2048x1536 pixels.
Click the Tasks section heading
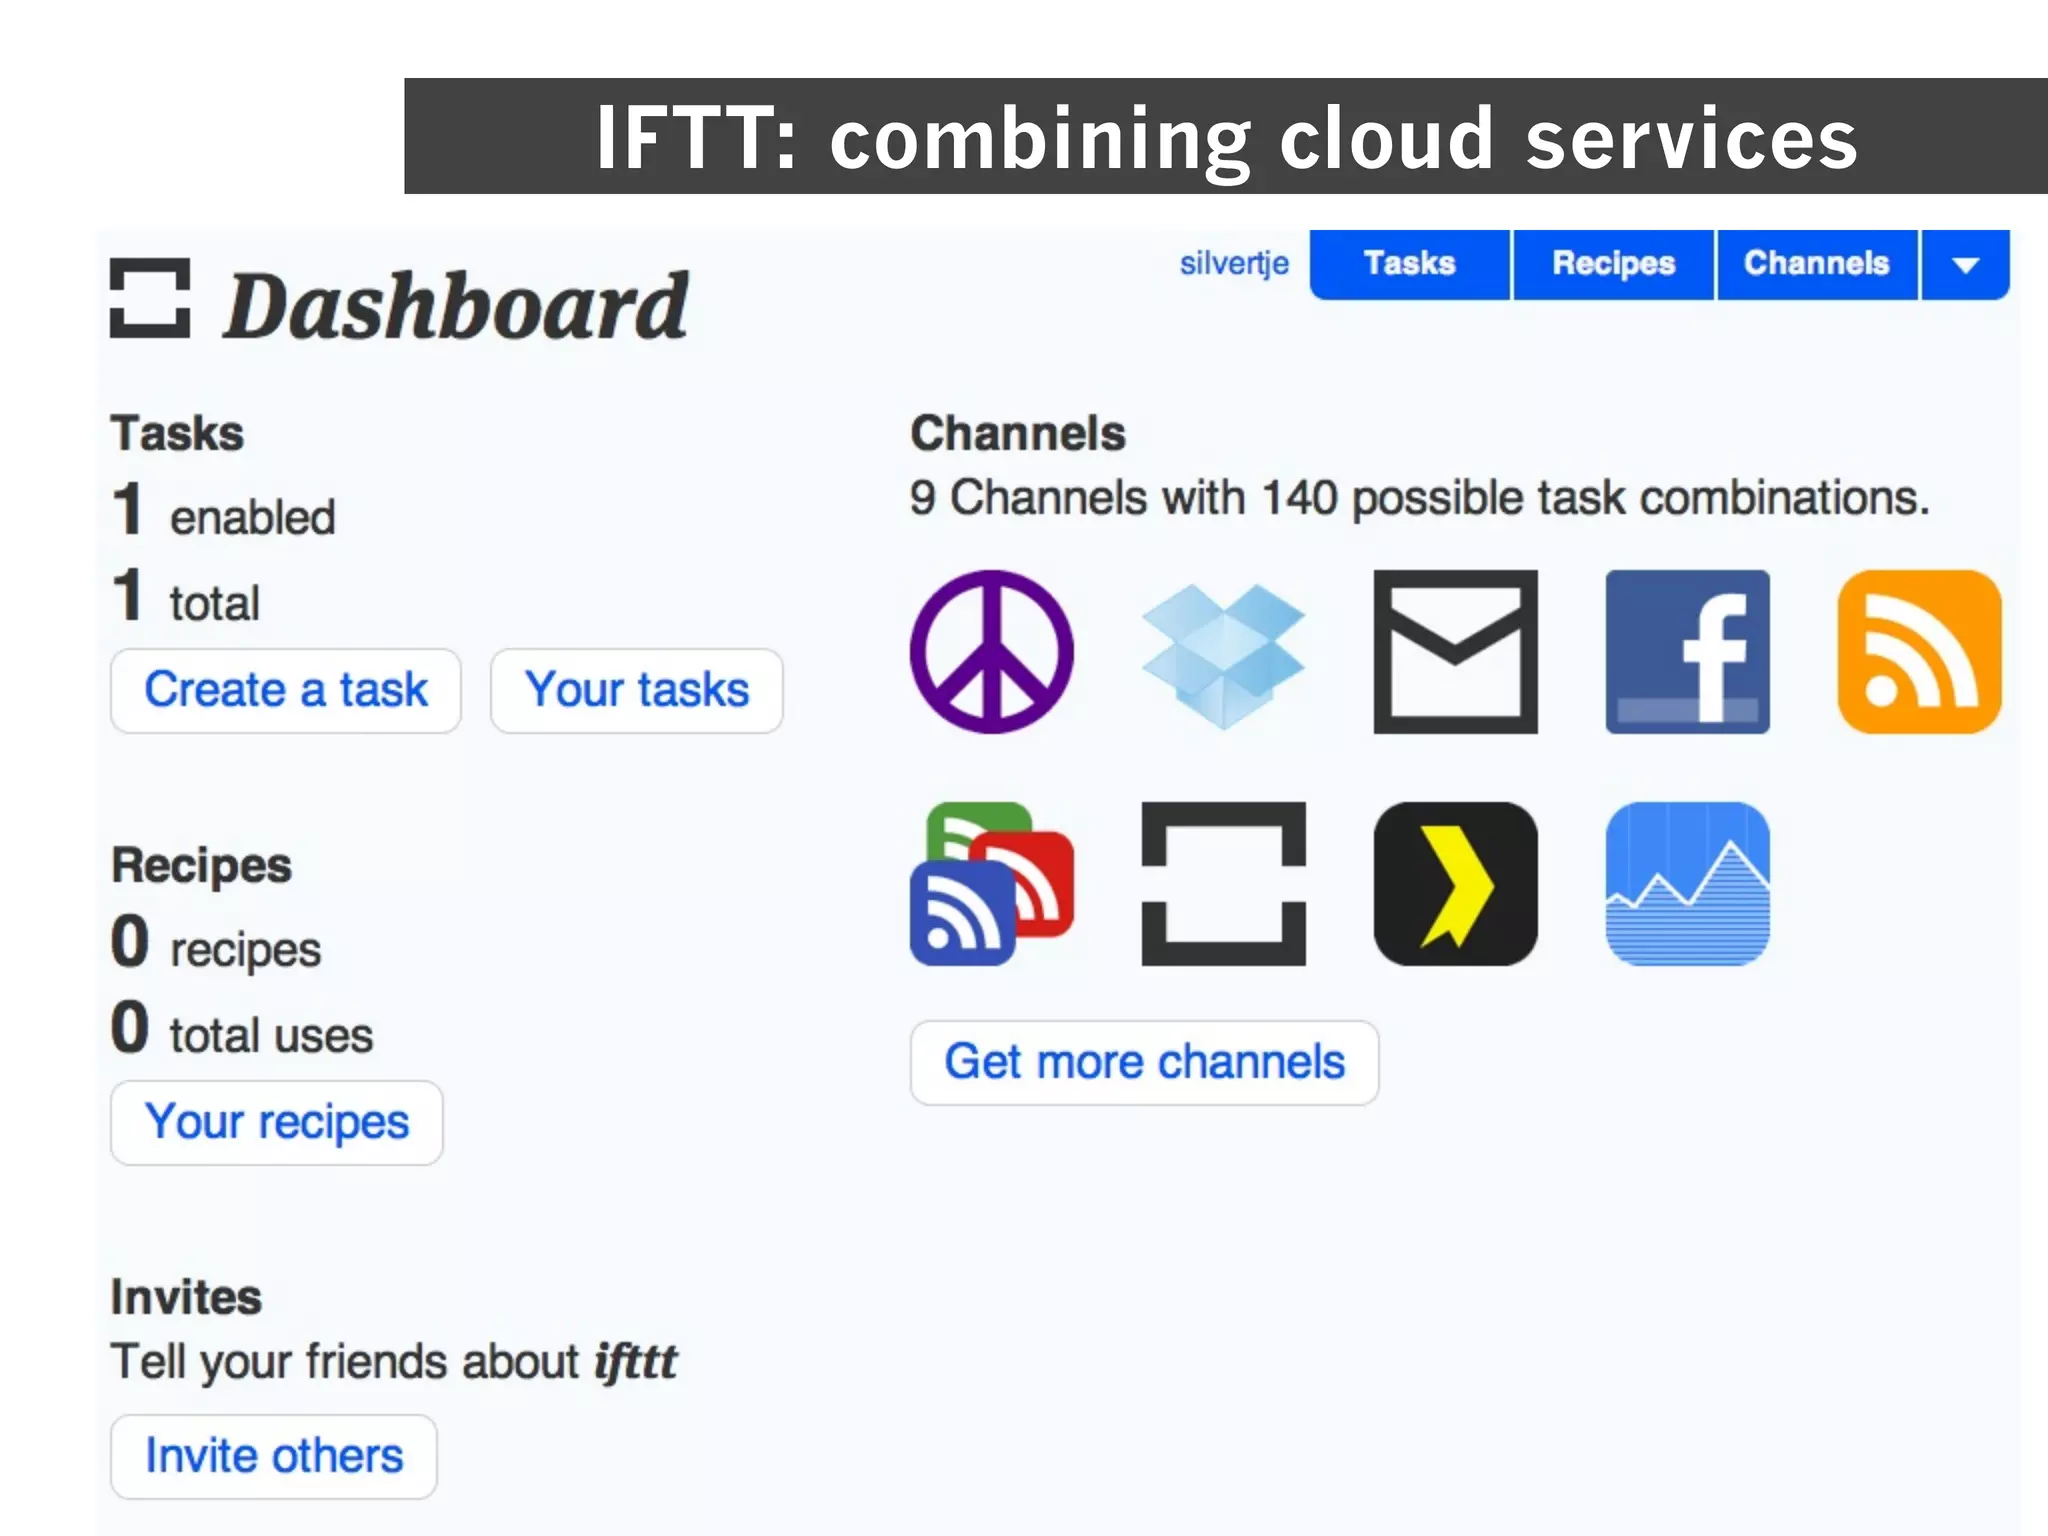click(x=177, y=434)
